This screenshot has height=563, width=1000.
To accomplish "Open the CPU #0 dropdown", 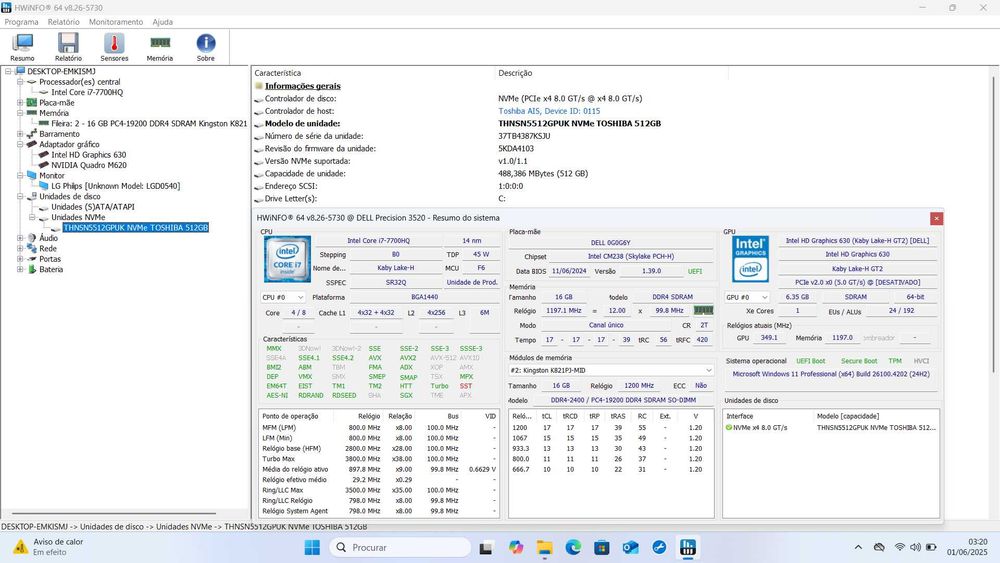I will (x=283, y=297).
